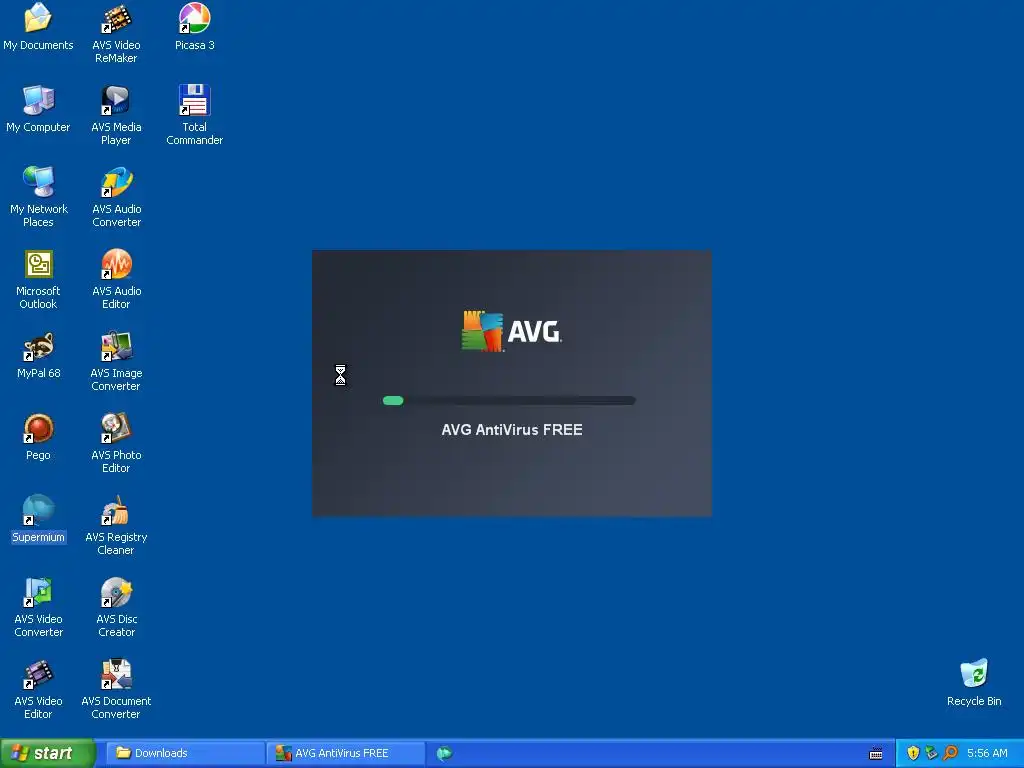Click the AVG installer loading progress bar
This screenshot has width=1024, height=768.
(x=509, y=400)
